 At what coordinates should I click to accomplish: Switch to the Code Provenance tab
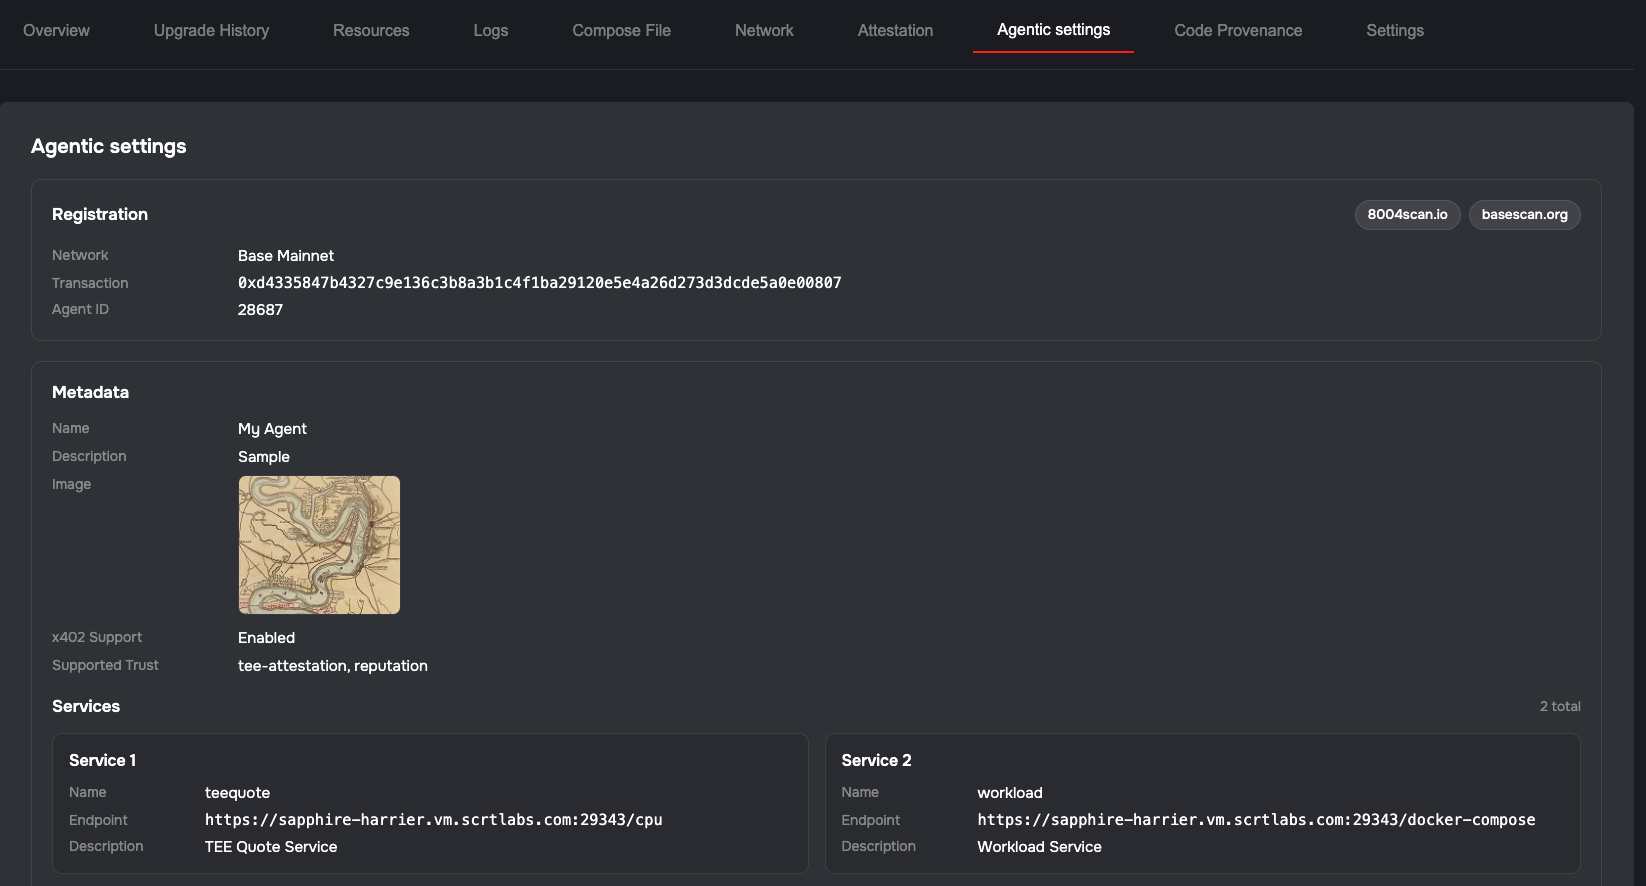(1238, 31)
